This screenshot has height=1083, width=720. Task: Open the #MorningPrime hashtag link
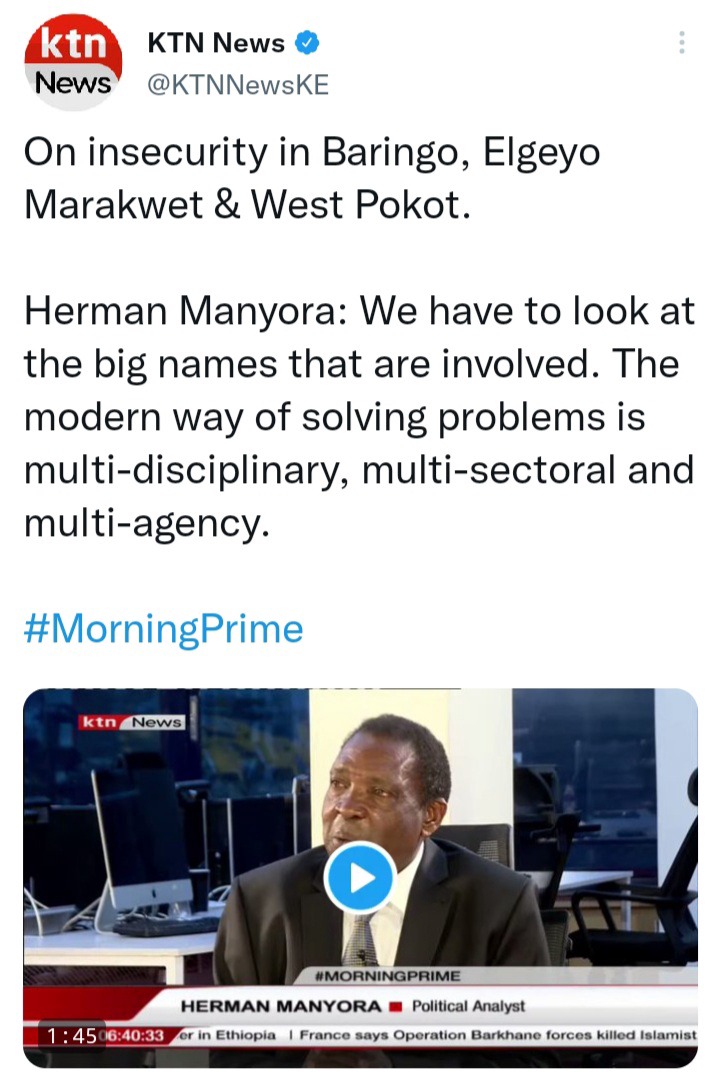[x=164, y=629]
